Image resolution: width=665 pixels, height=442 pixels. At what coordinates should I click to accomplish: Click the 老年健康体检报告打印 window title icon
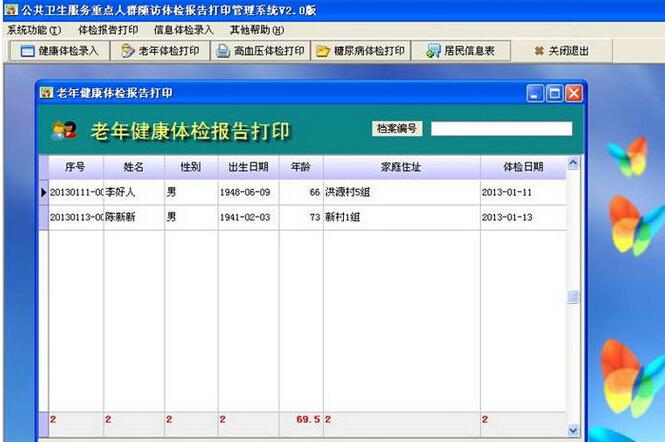(x=46, y=92)
